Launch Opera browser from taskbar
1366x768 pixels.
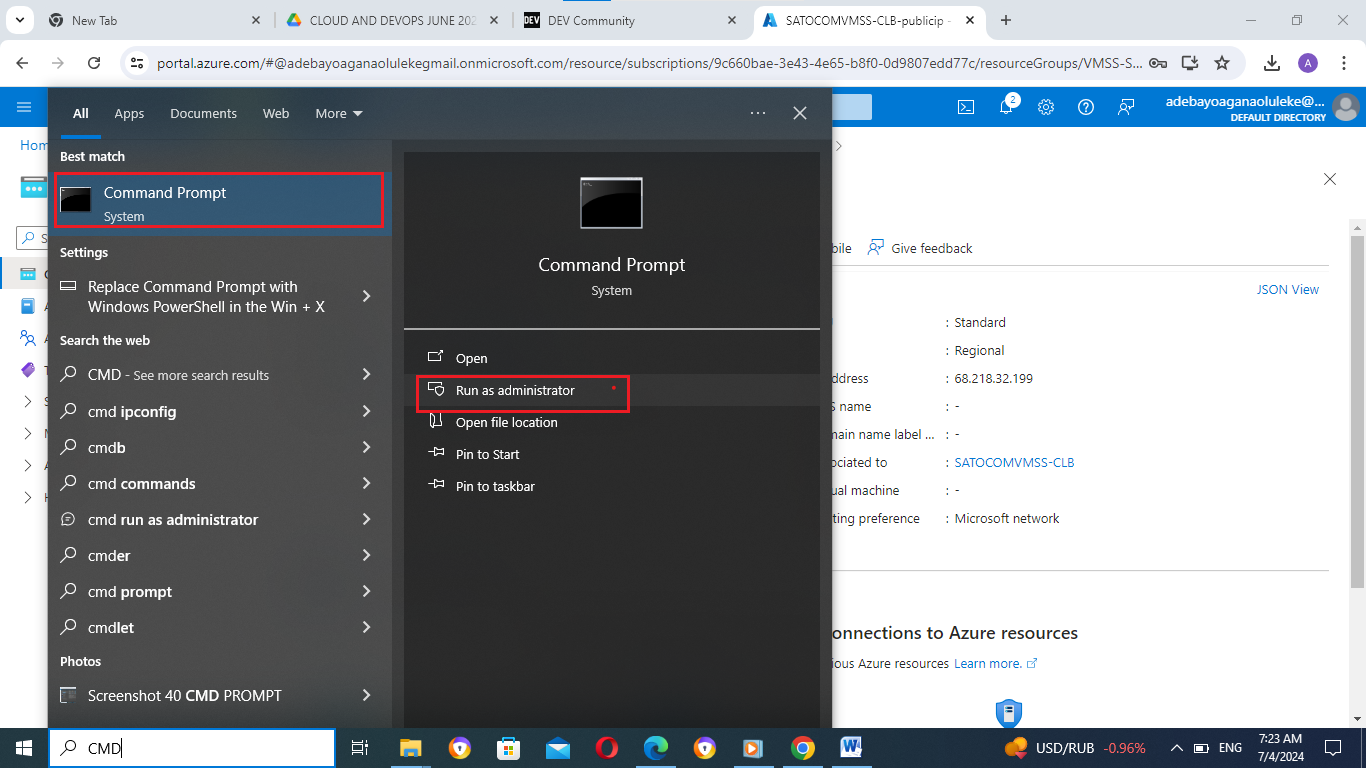pyautogui.click(x=606, y=748)
